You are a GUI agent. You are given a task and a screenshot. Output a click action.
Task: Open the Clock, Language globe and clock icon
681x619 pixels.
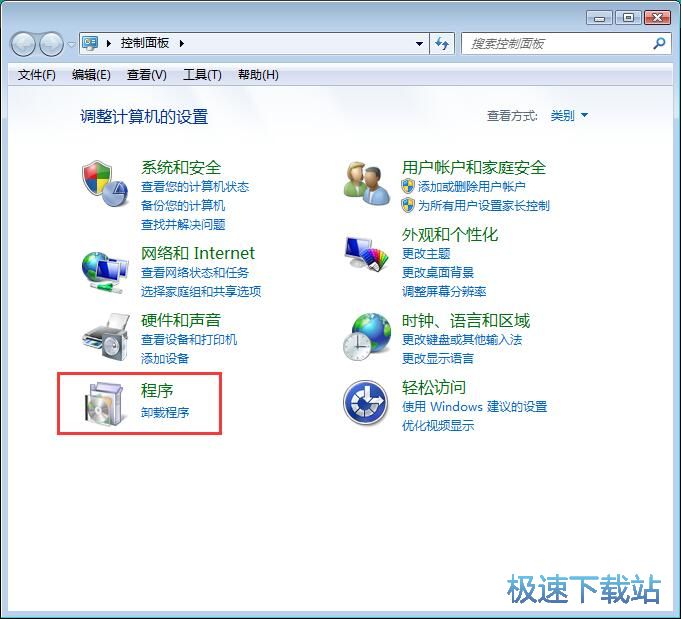pyautogui.click(x=367, y=337)
